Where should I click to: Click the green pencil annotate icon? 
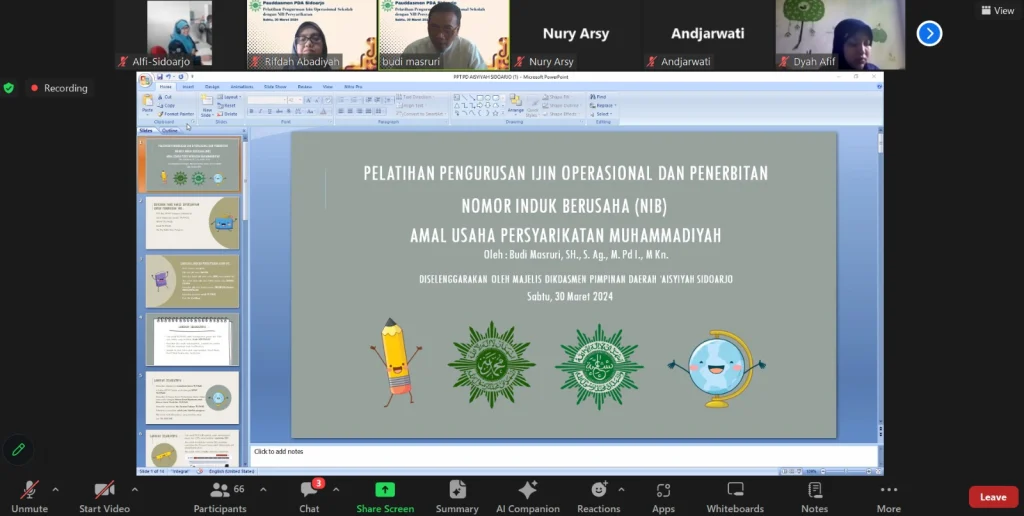coord(18,449)
